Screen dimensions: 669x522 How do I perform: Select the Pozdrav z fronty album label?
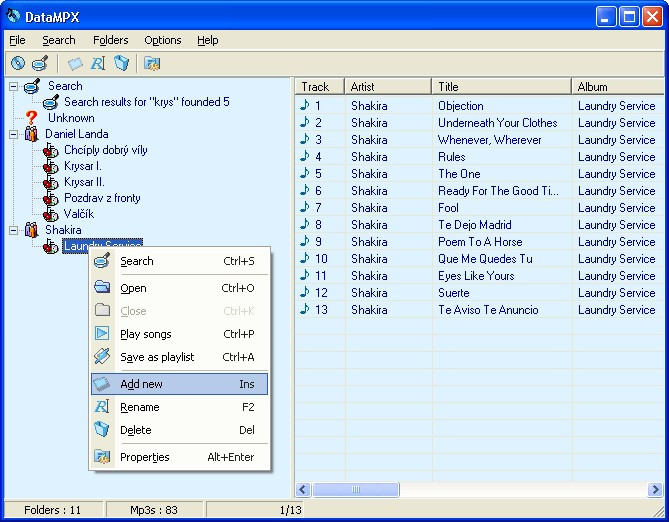pos(102,198)
